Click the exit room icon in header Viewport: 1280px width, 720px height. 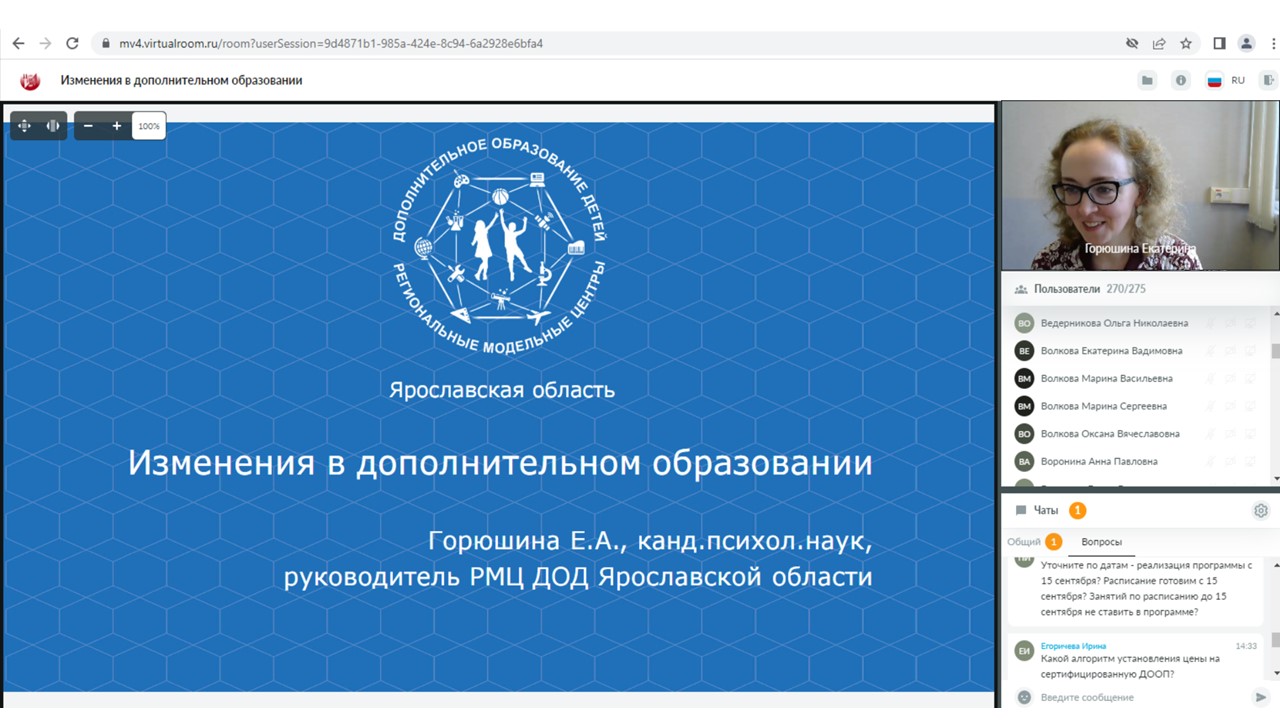1269,81
